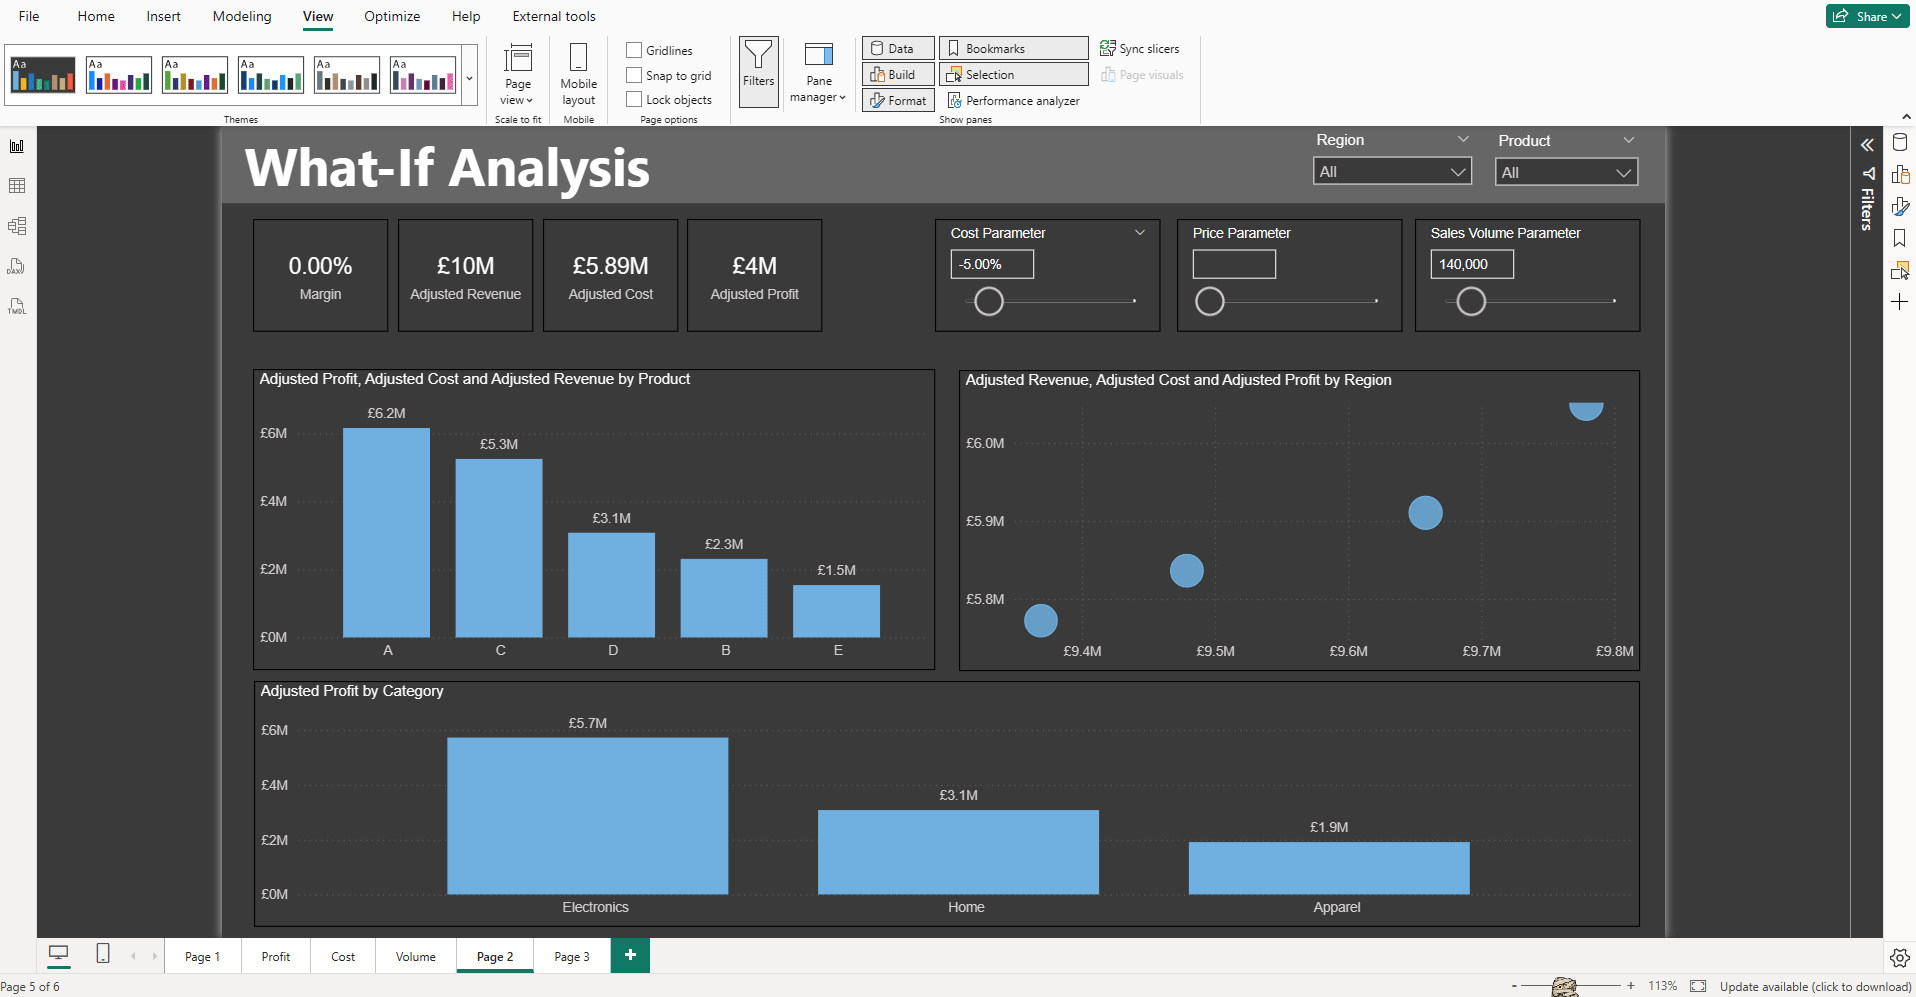Open the Data pane (cylinder icon)
Screen dimensions: 1916x997
[1901, 142]
